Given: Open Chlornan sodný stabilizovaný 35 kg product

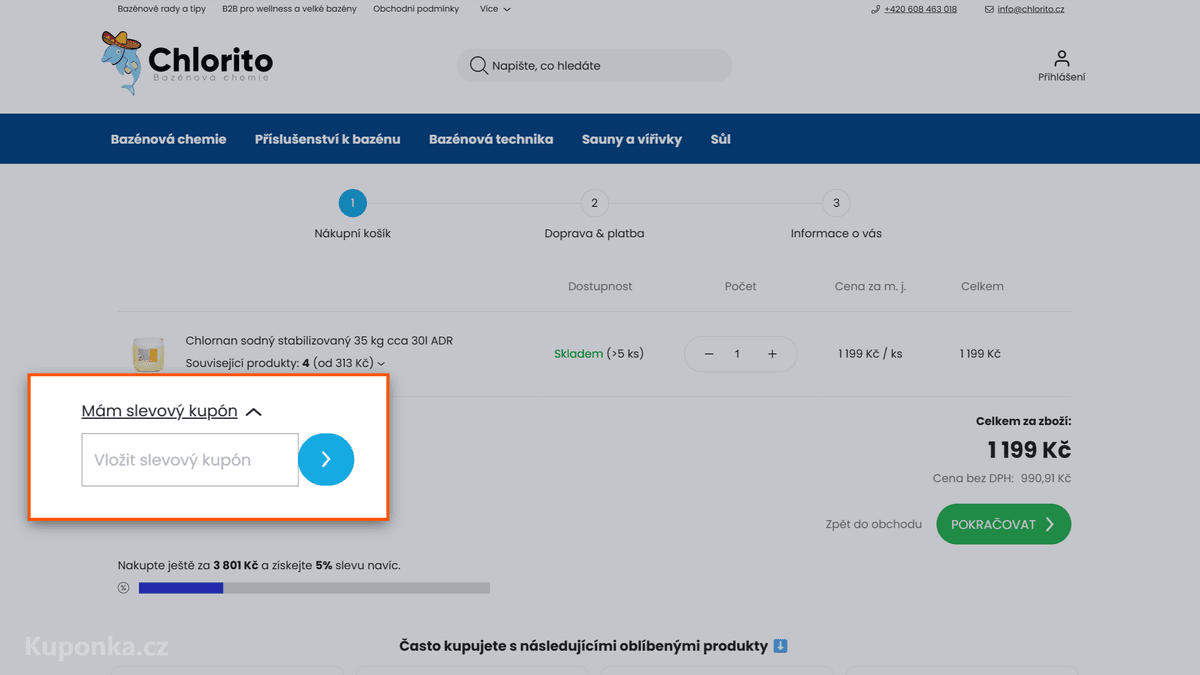Looking at the screenshot, I should point(319,341).
